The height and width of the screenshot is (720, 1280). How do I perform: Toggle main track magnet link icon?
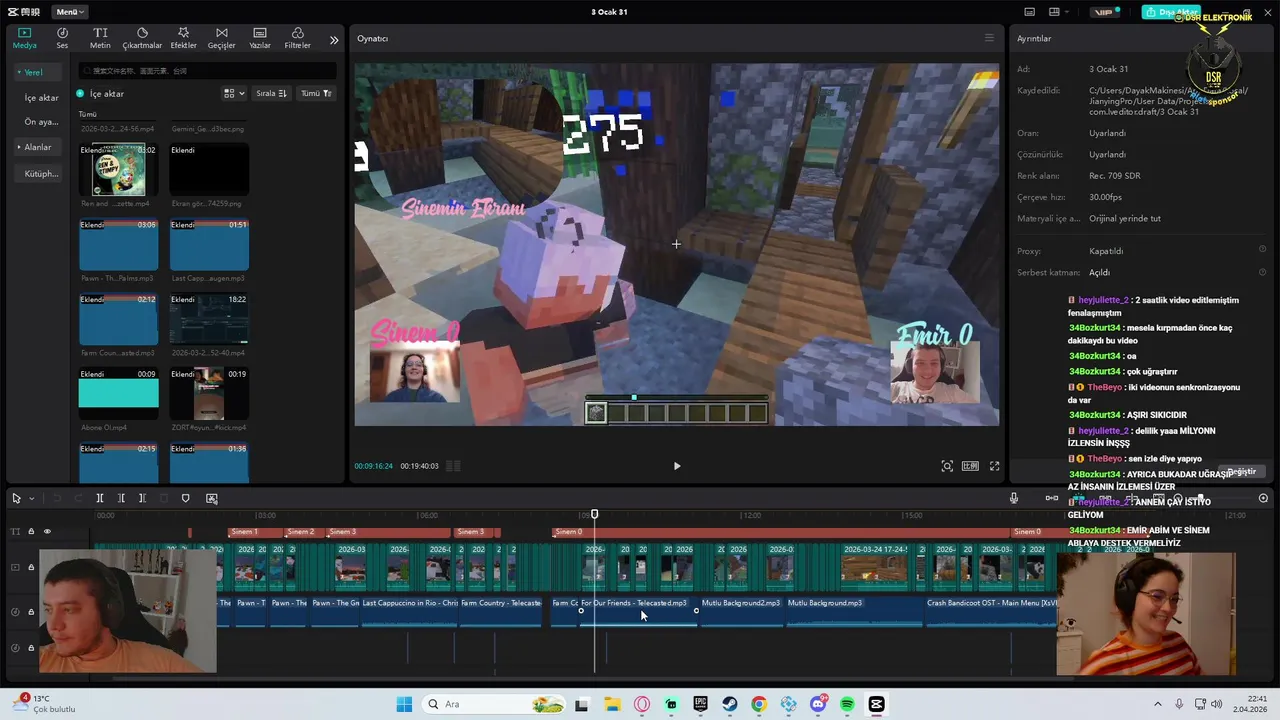pos(1051,498)
